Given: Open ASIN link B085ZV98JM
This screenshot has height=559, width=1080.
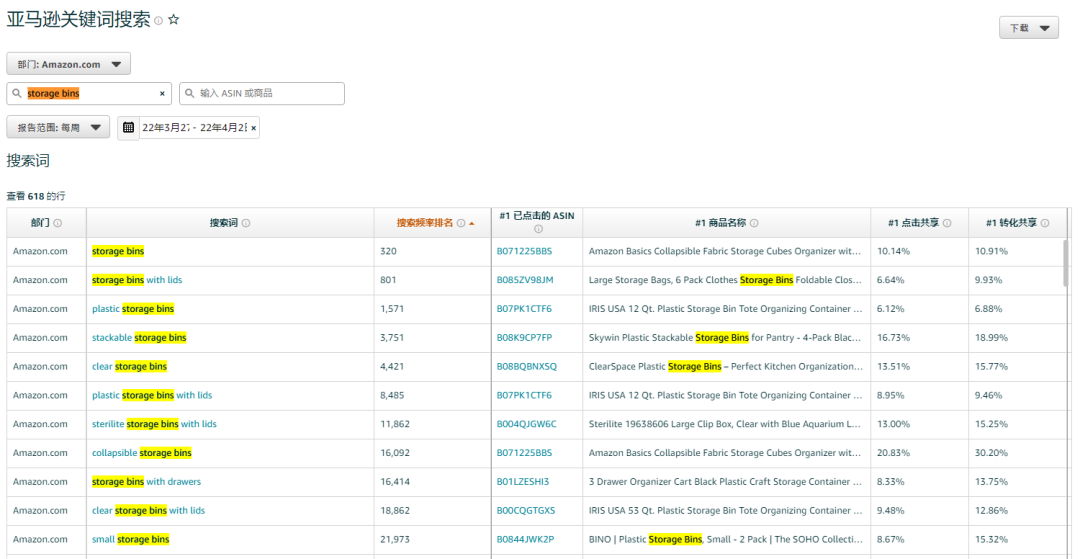Looking at the screenshot, I should pyautogui.click(x=525, y=280).
